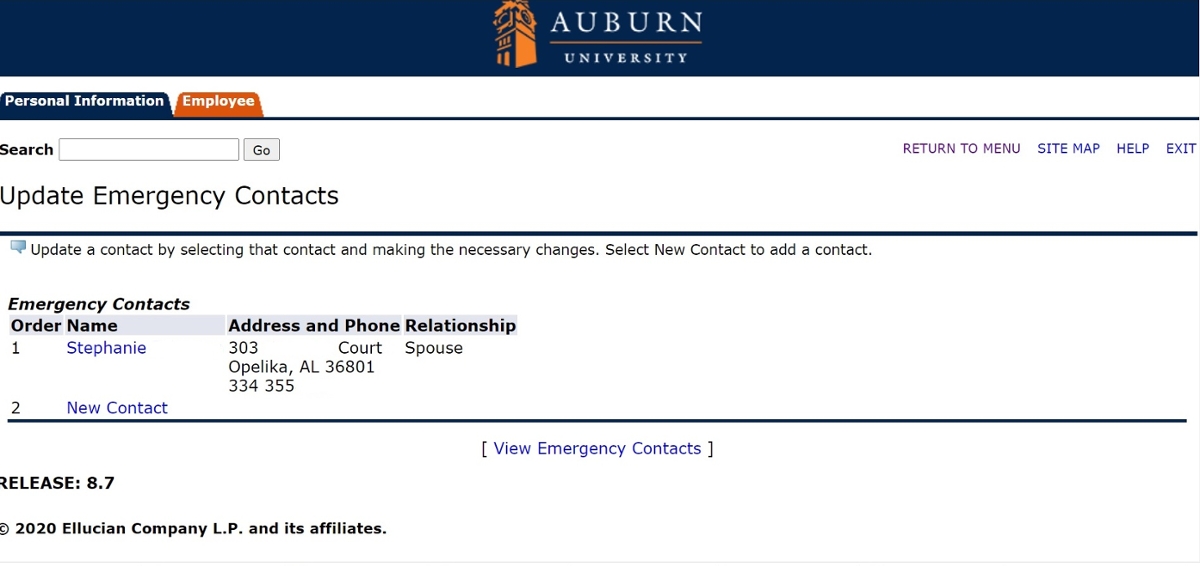
Task: Click the Order column header
Action: pyautogui.click(x=36, y=326)
